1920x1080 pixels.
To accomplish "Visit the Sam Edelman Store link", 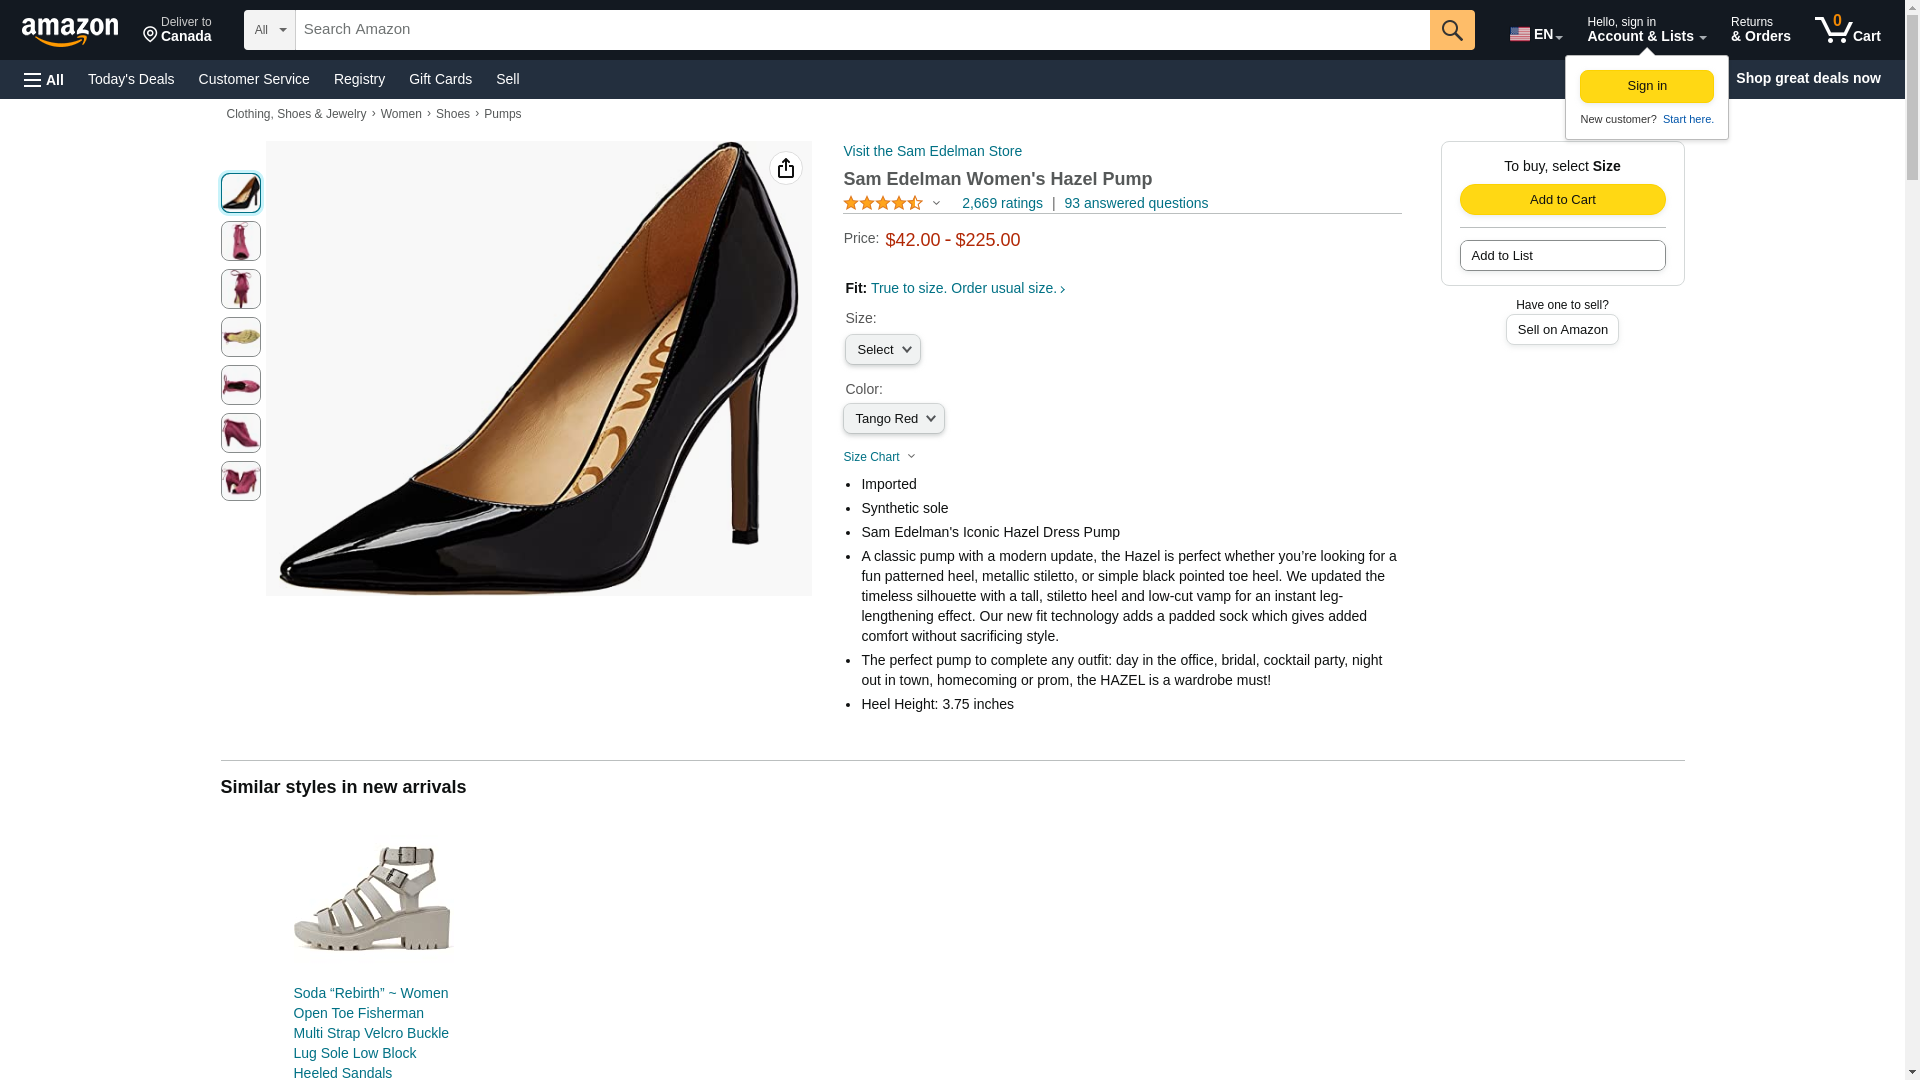I will 933,151.
